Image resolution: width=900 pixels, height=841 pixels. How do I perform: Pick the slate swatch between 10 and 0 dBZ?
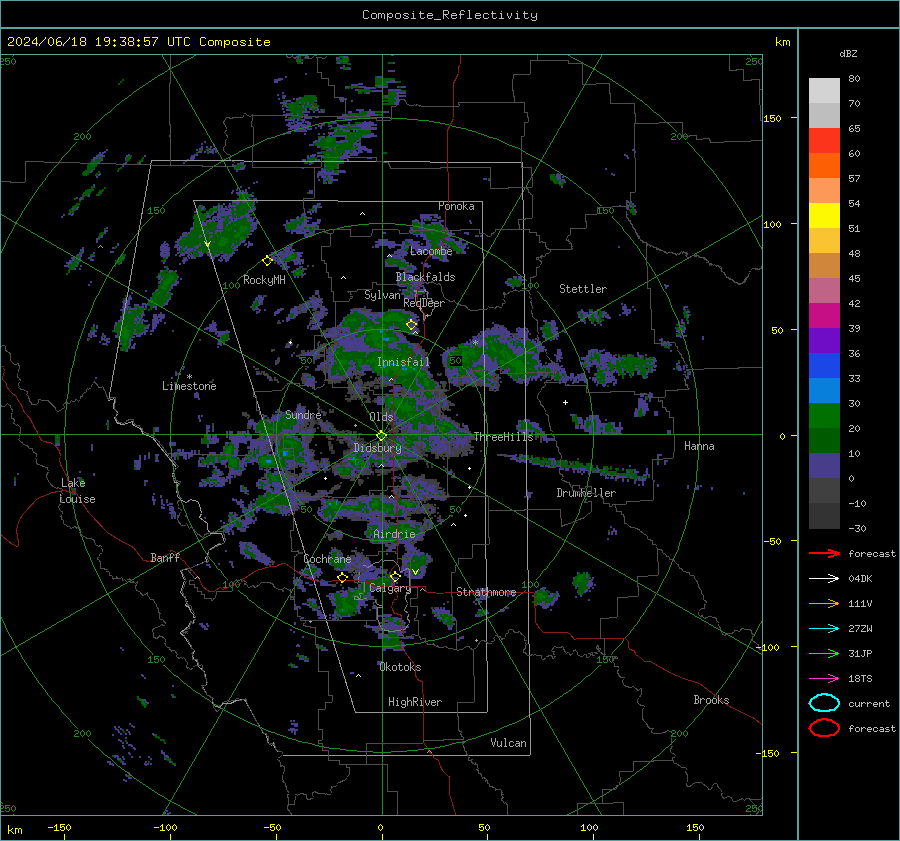pyautogui.click(x=824, y=466)
